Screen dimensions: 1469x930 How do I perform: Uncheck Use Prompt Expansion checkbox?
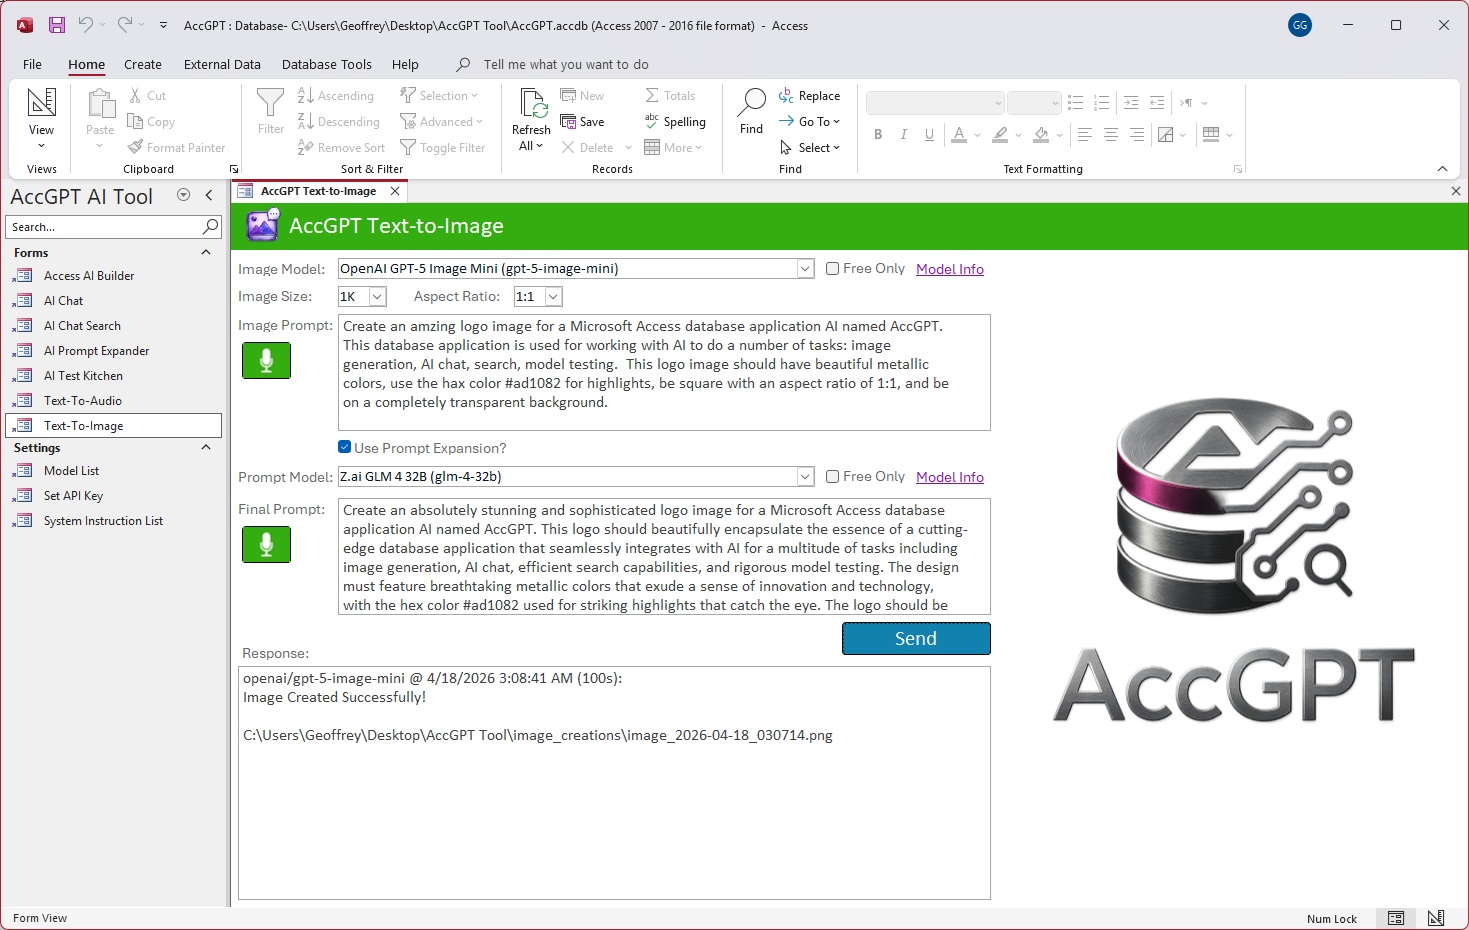click(345, 447)
